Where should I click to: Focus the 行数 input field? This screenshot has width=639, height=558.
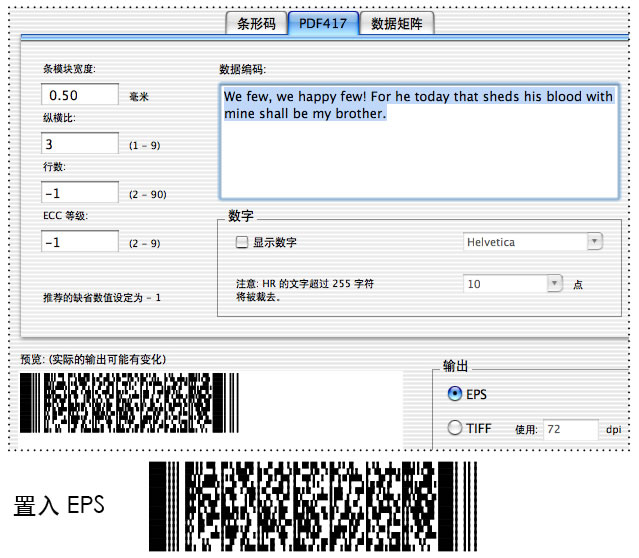(80, 192)
